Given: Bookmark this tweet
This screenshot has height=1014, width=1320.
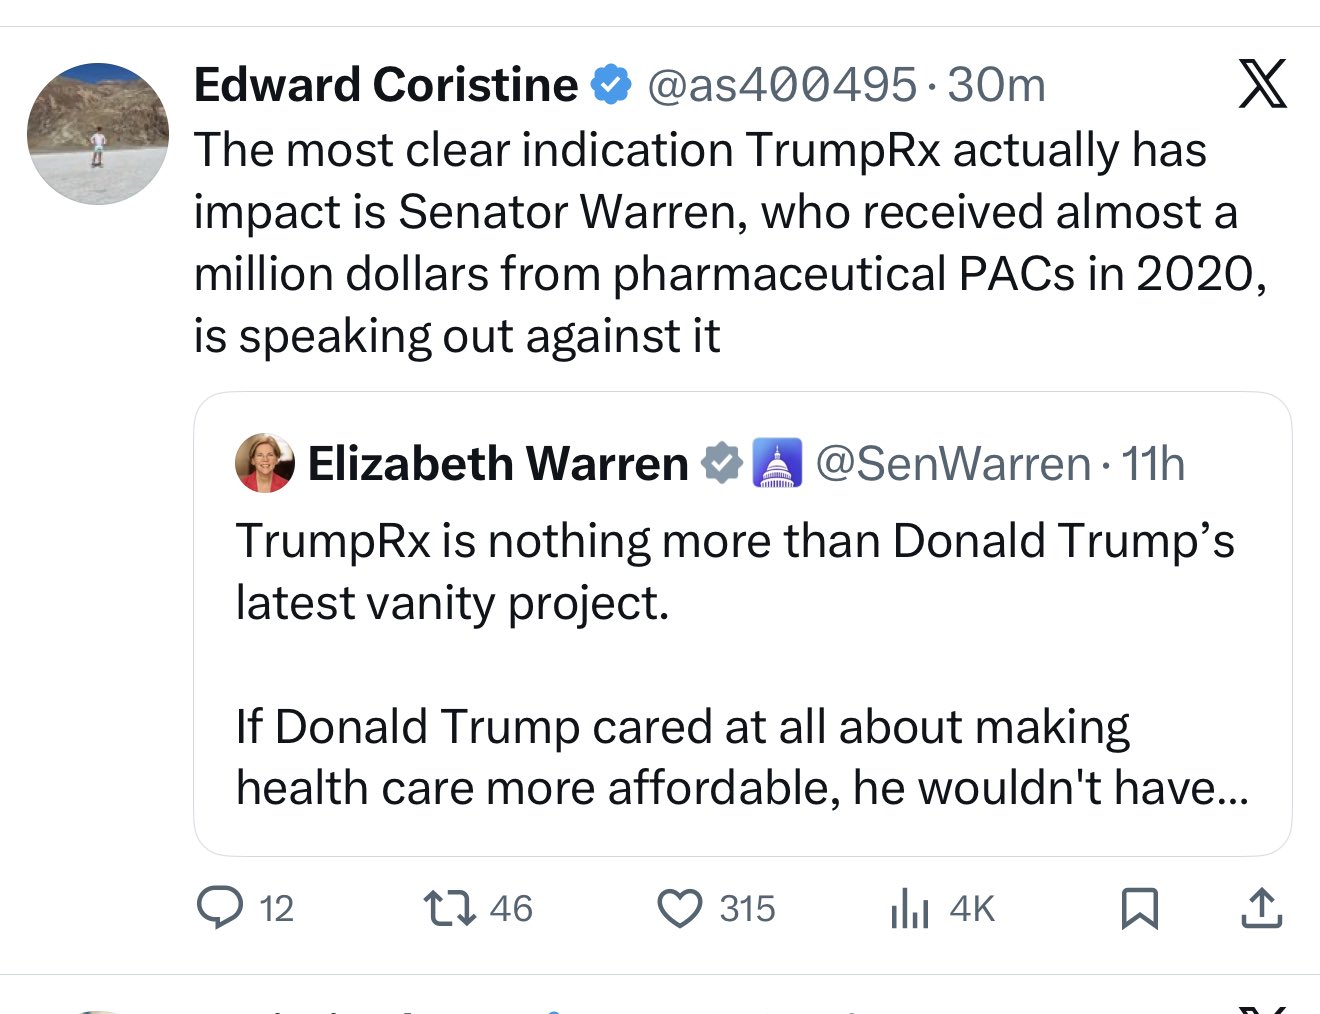Looking at the screenshot, I should tap(1140, 908).
